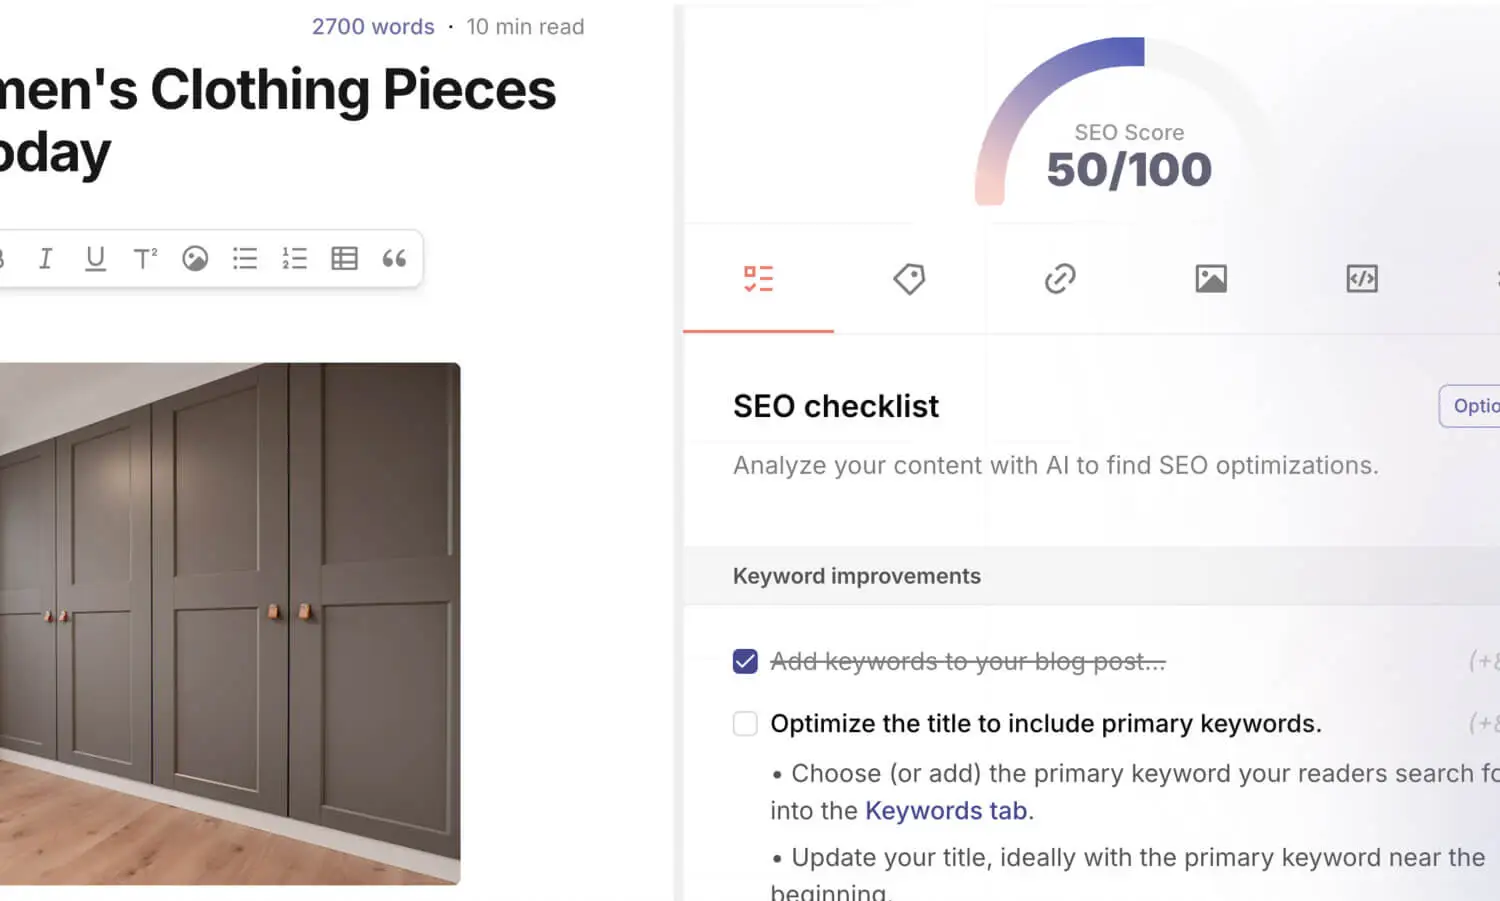This screenshot has height=901, width=1500.
Task: Insert a bulleted list
Action: [x=245, y=259]
